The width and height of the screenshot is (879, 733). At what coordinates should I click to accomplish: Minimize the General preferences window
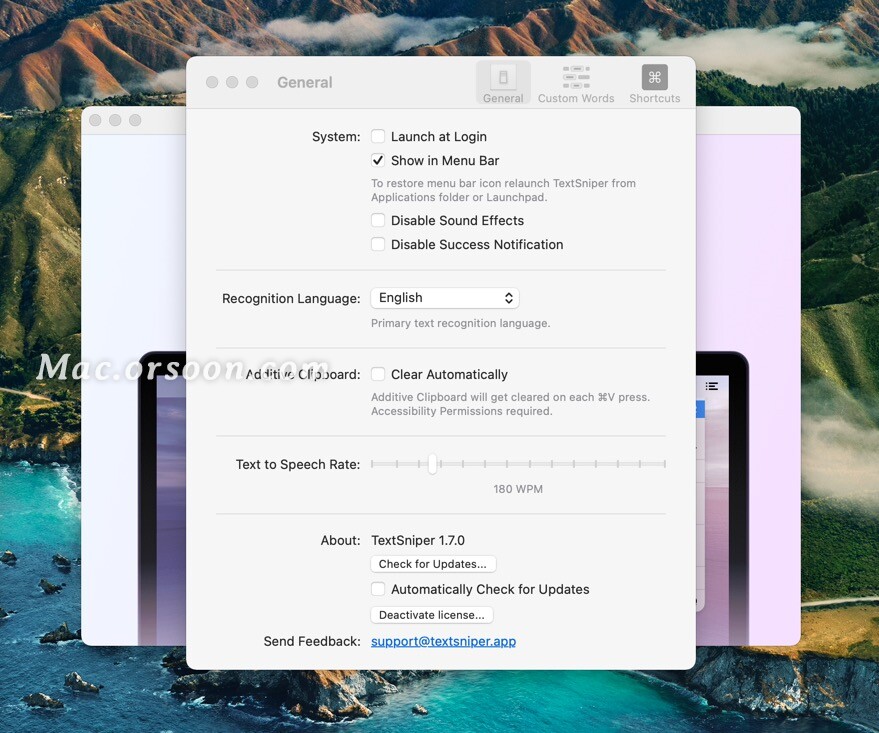232,82
